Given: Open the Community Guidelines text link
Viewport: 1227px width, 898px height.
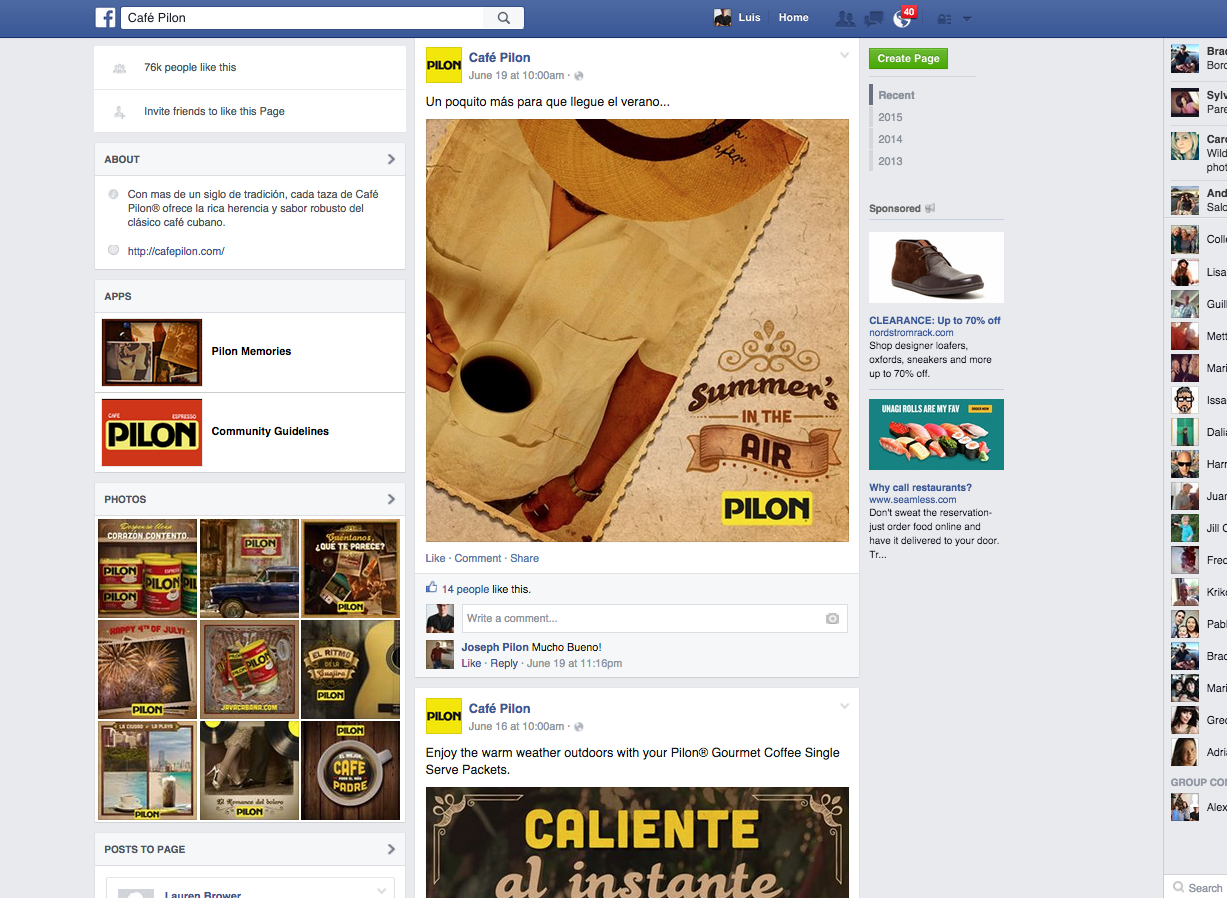Looking at the screenshot, I should pos(270,431).
